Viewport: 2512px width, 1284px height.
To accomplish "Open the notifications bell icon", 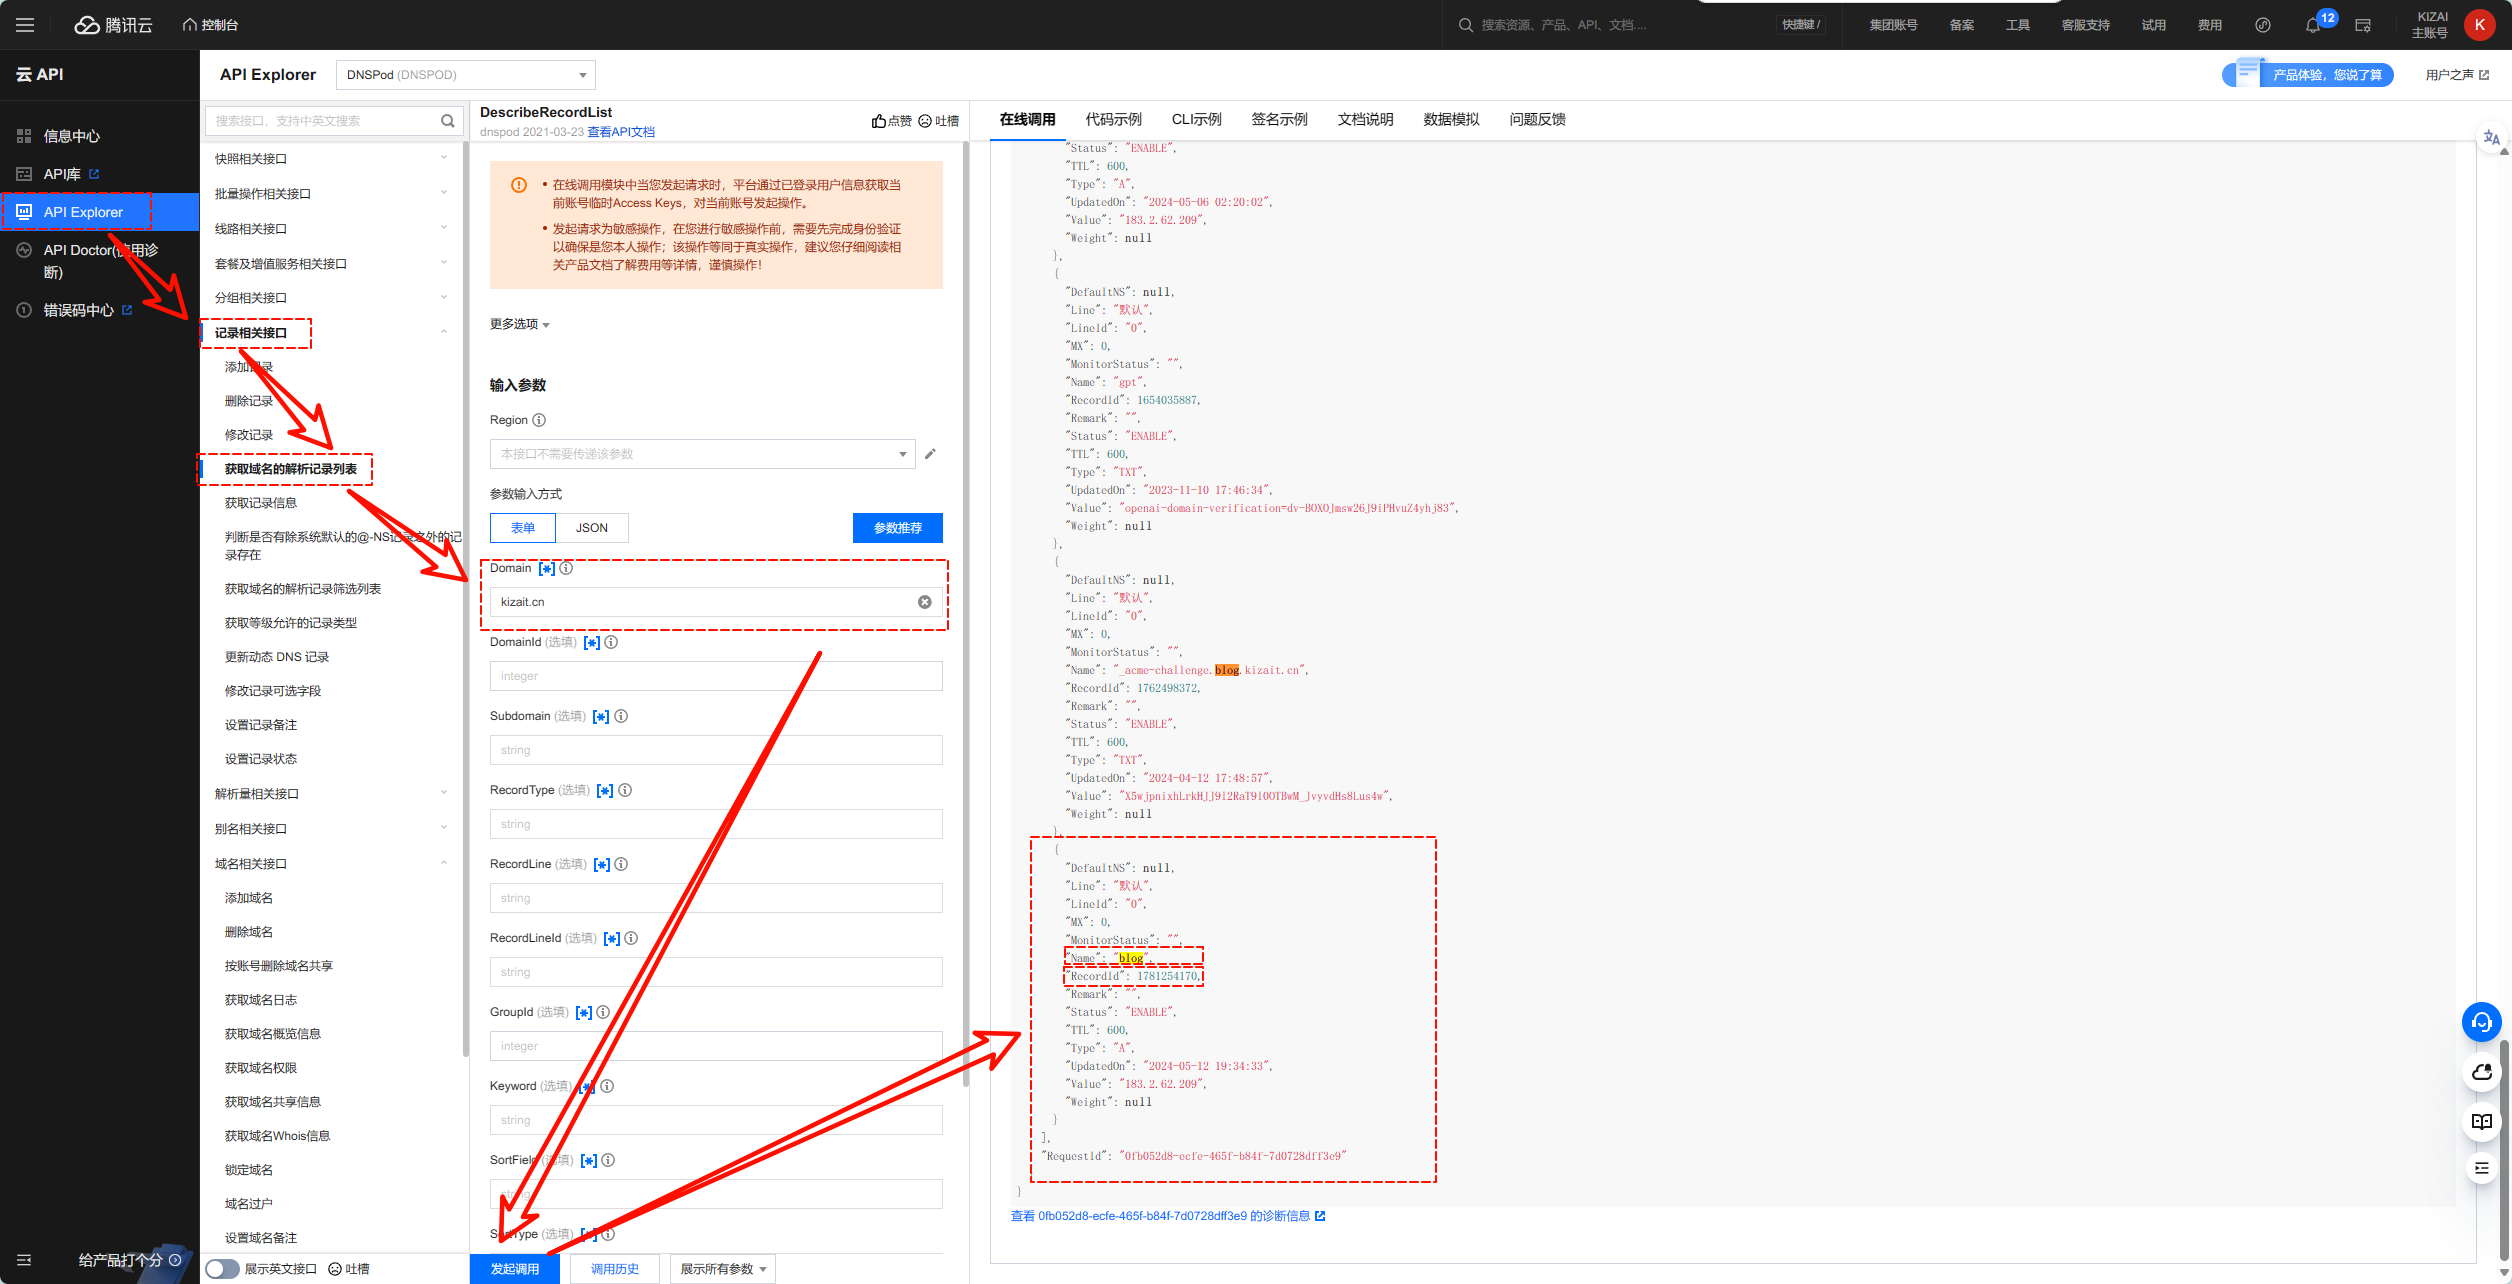I will pos(2312,25).
